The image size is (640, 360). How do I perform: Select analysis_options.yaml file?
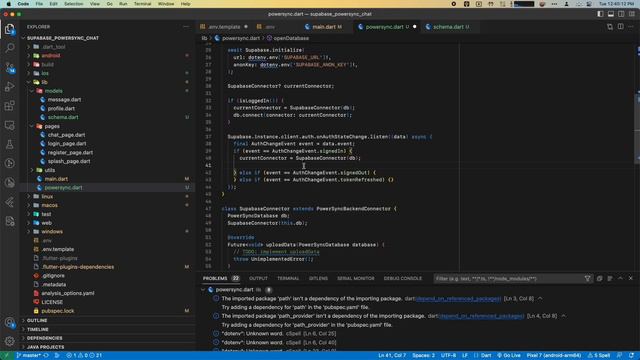68,293
